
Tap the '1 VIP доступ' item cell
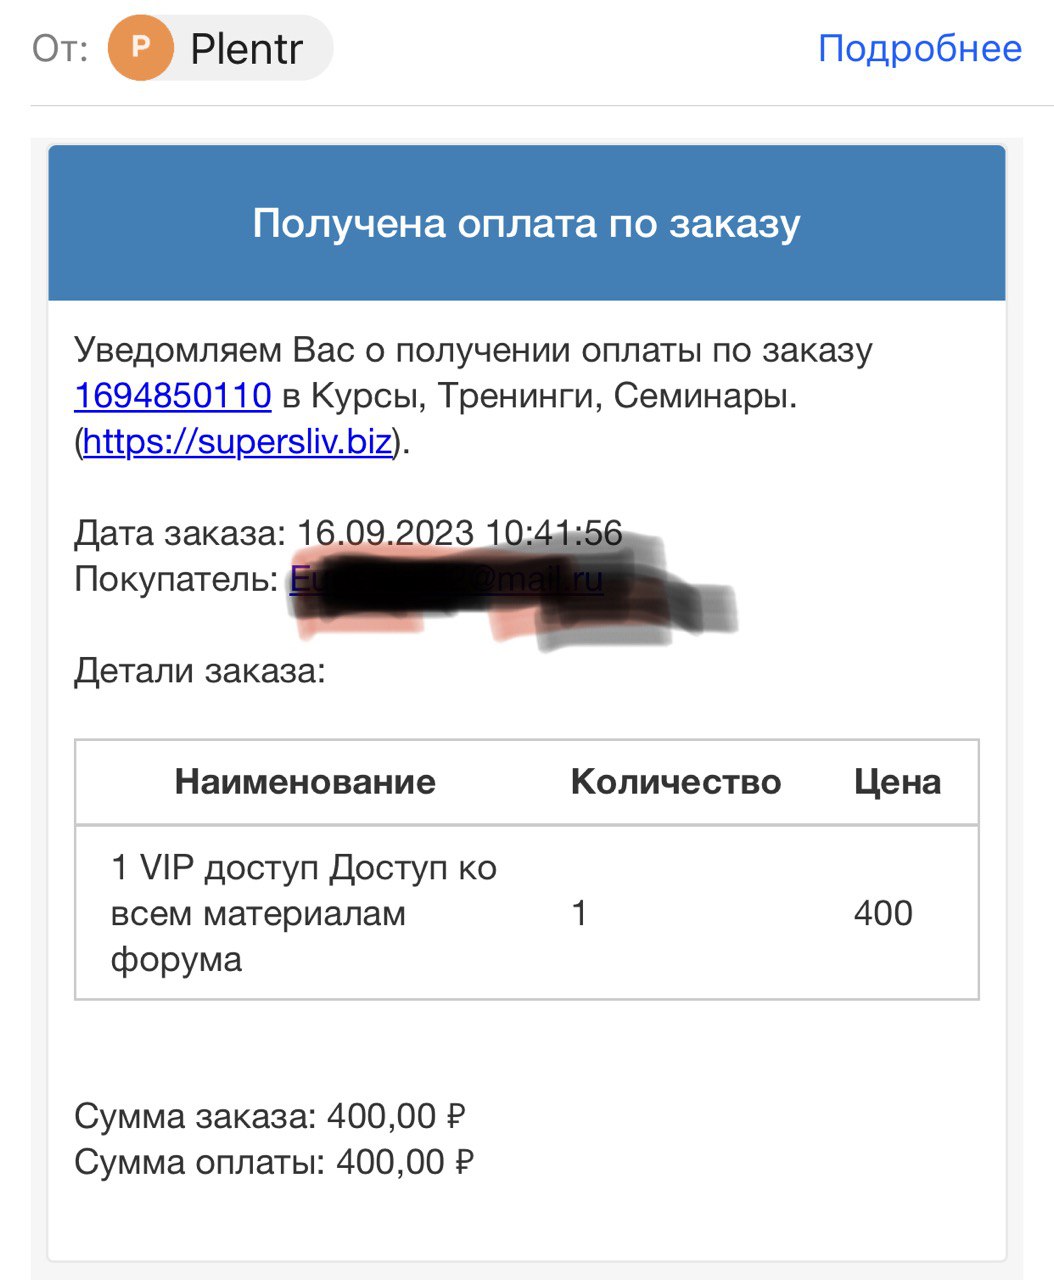(x=305, y=913)
